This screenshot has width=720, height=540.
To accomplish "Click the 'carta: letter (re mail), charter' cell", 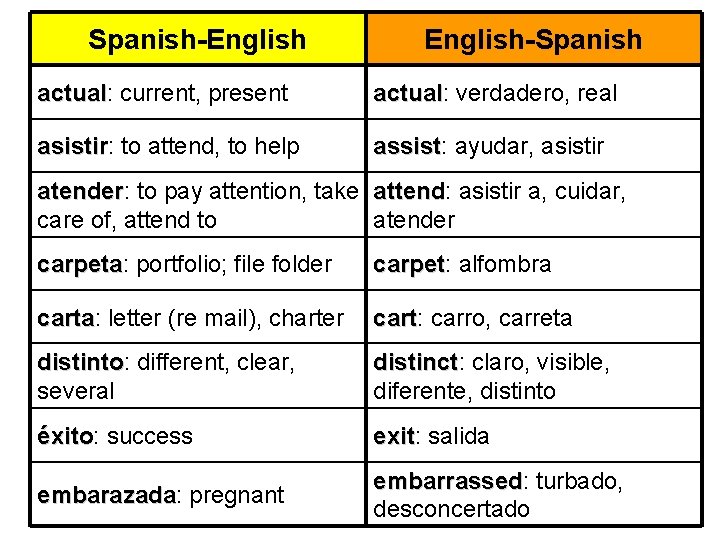I will [190, 319].
